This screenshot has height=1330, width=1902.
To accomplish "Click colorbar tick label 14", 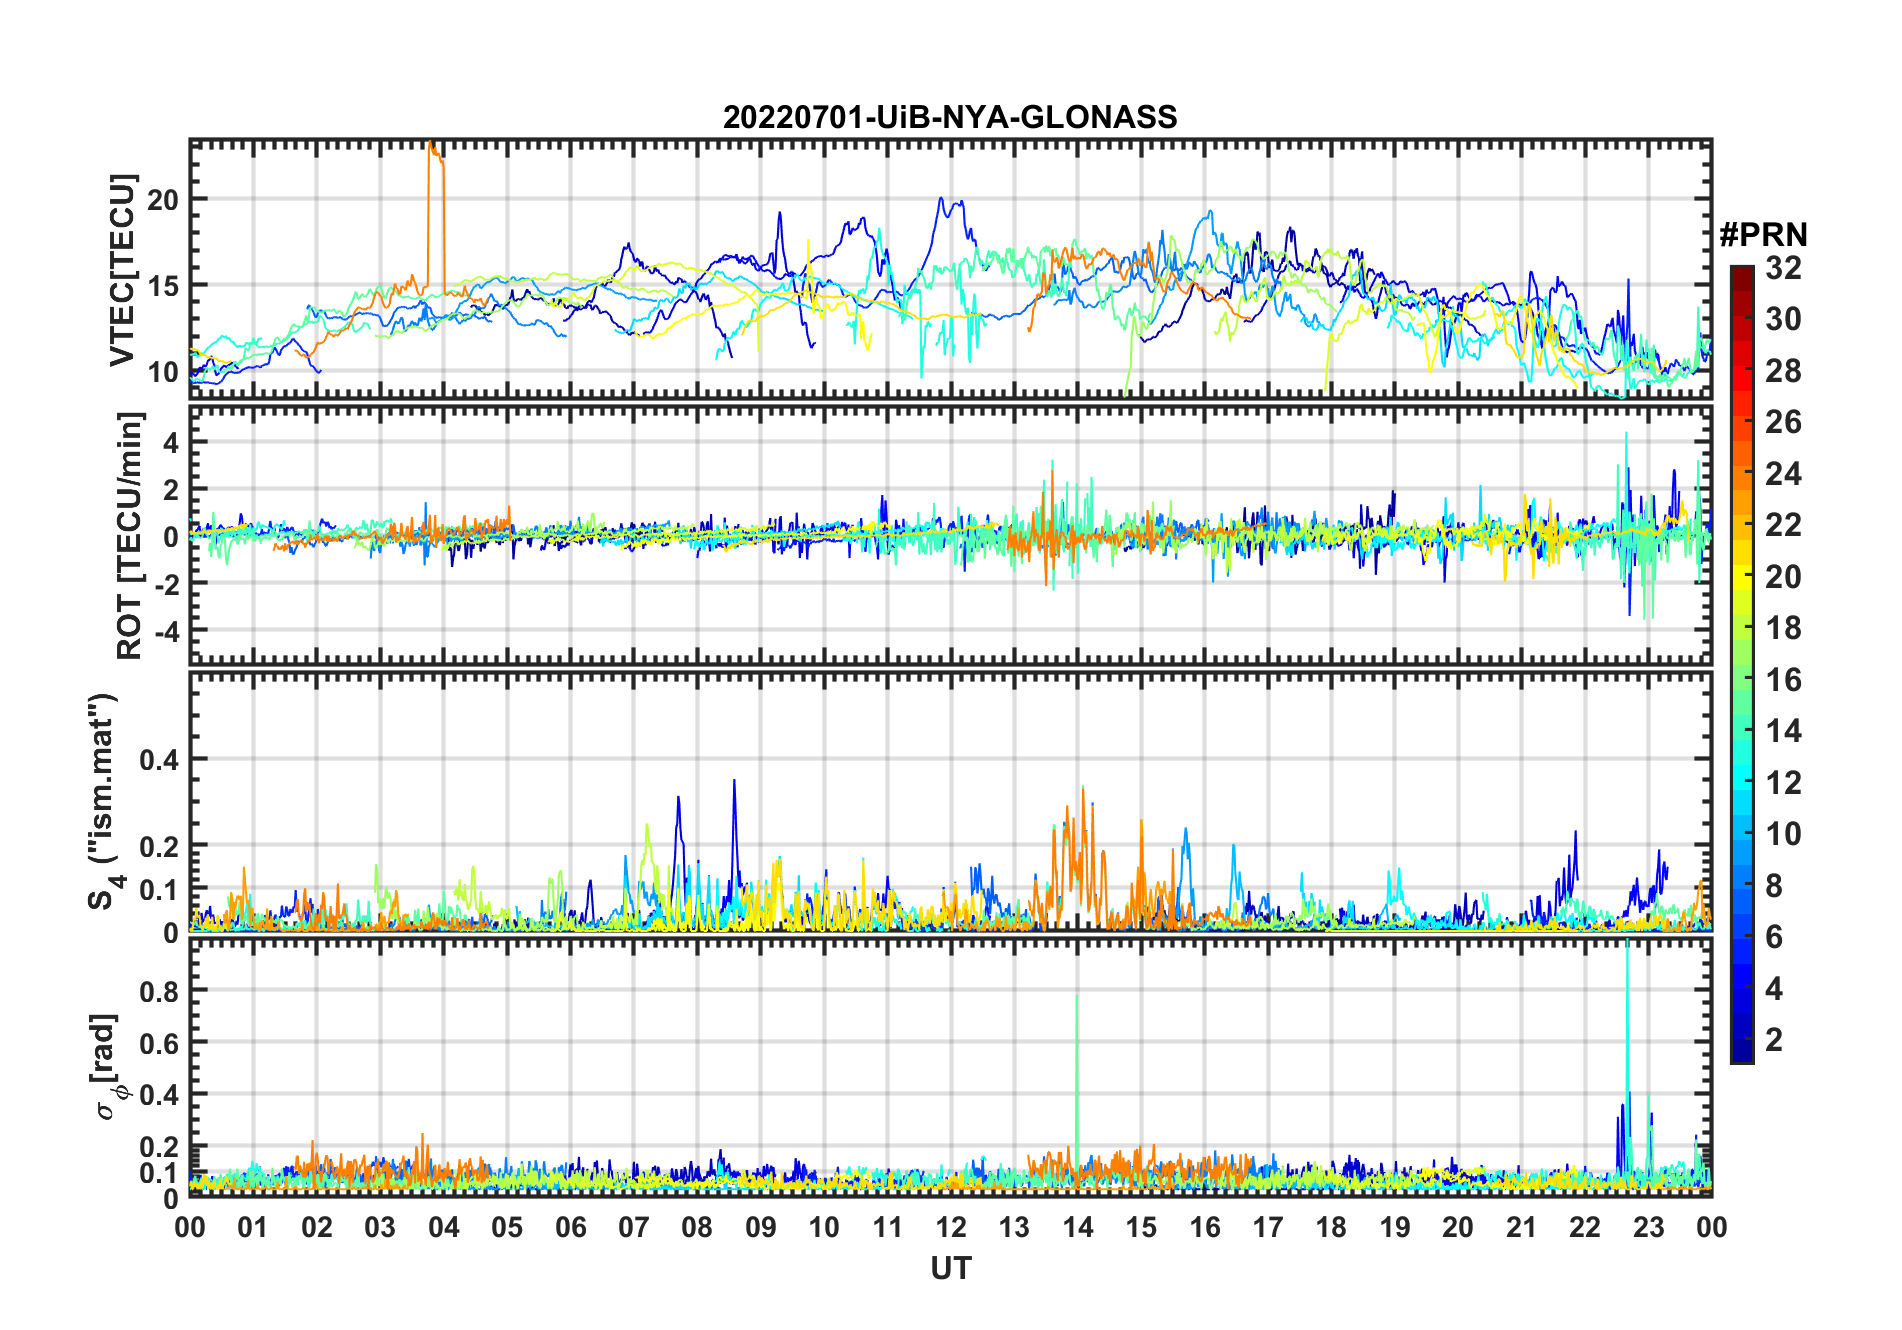I will point(1783,731).
